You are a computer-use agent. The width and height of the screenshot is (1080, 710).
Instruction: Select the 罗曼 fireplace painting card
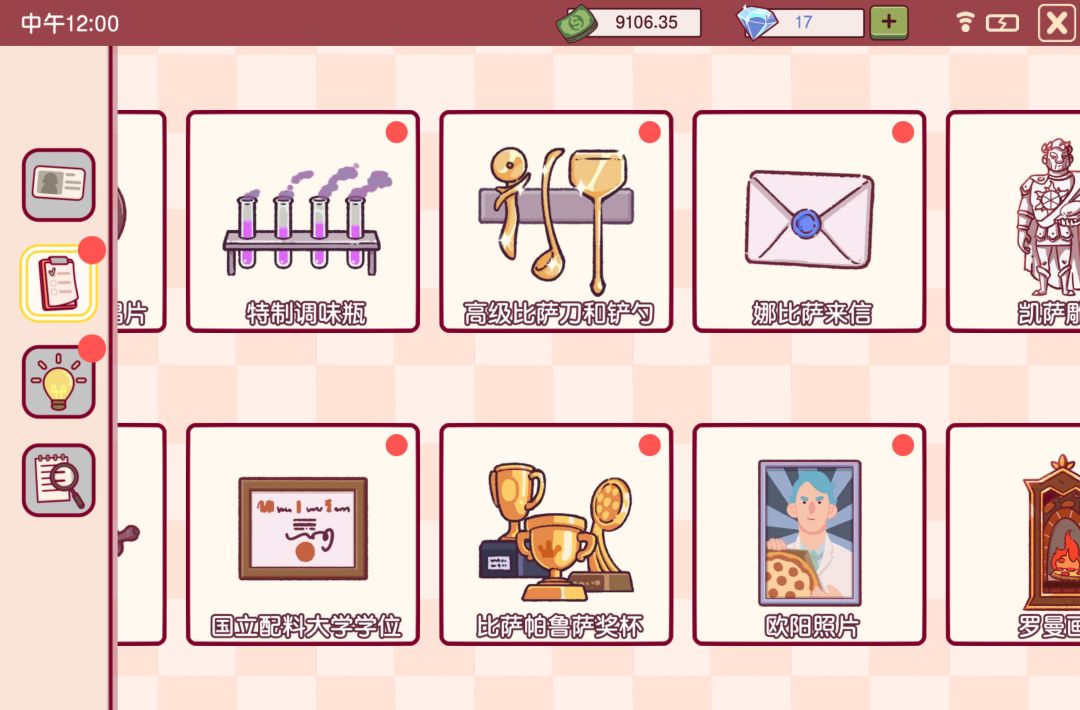click(1013, 534)
